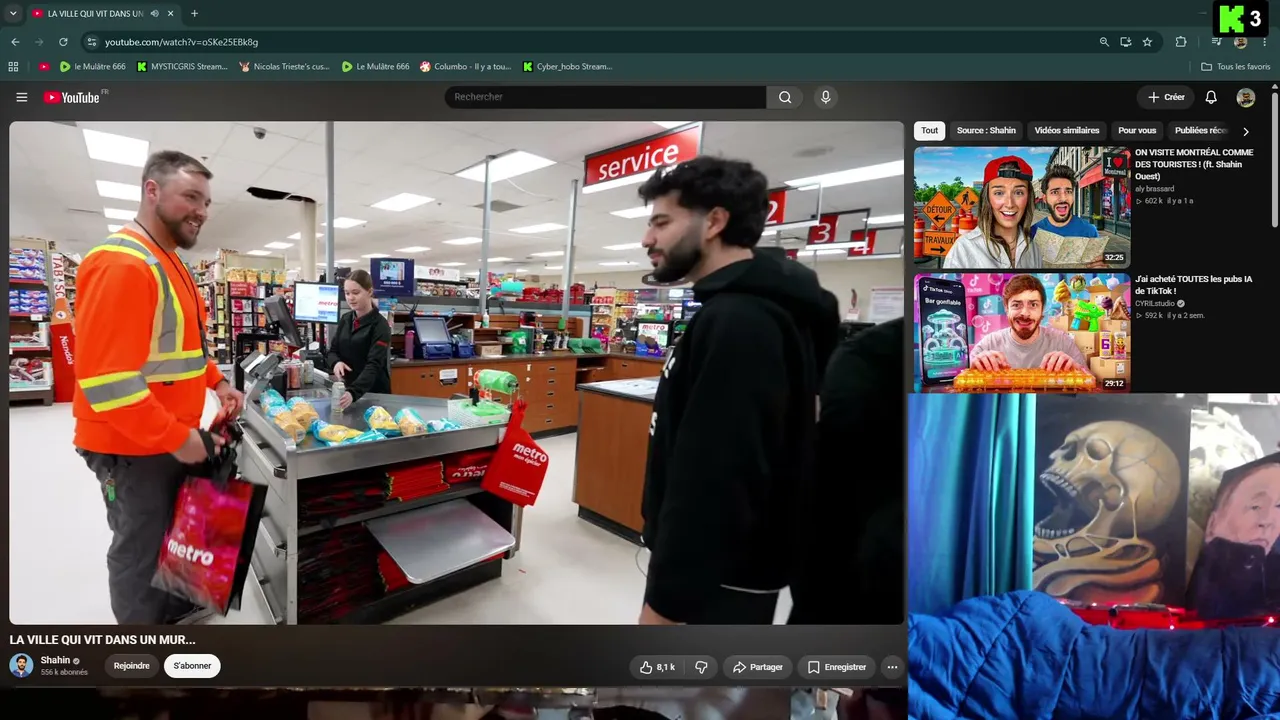Viewport: 1280px width, 720px height.
Task: Bookmark this page with the star
Action: click(1147, 42)
